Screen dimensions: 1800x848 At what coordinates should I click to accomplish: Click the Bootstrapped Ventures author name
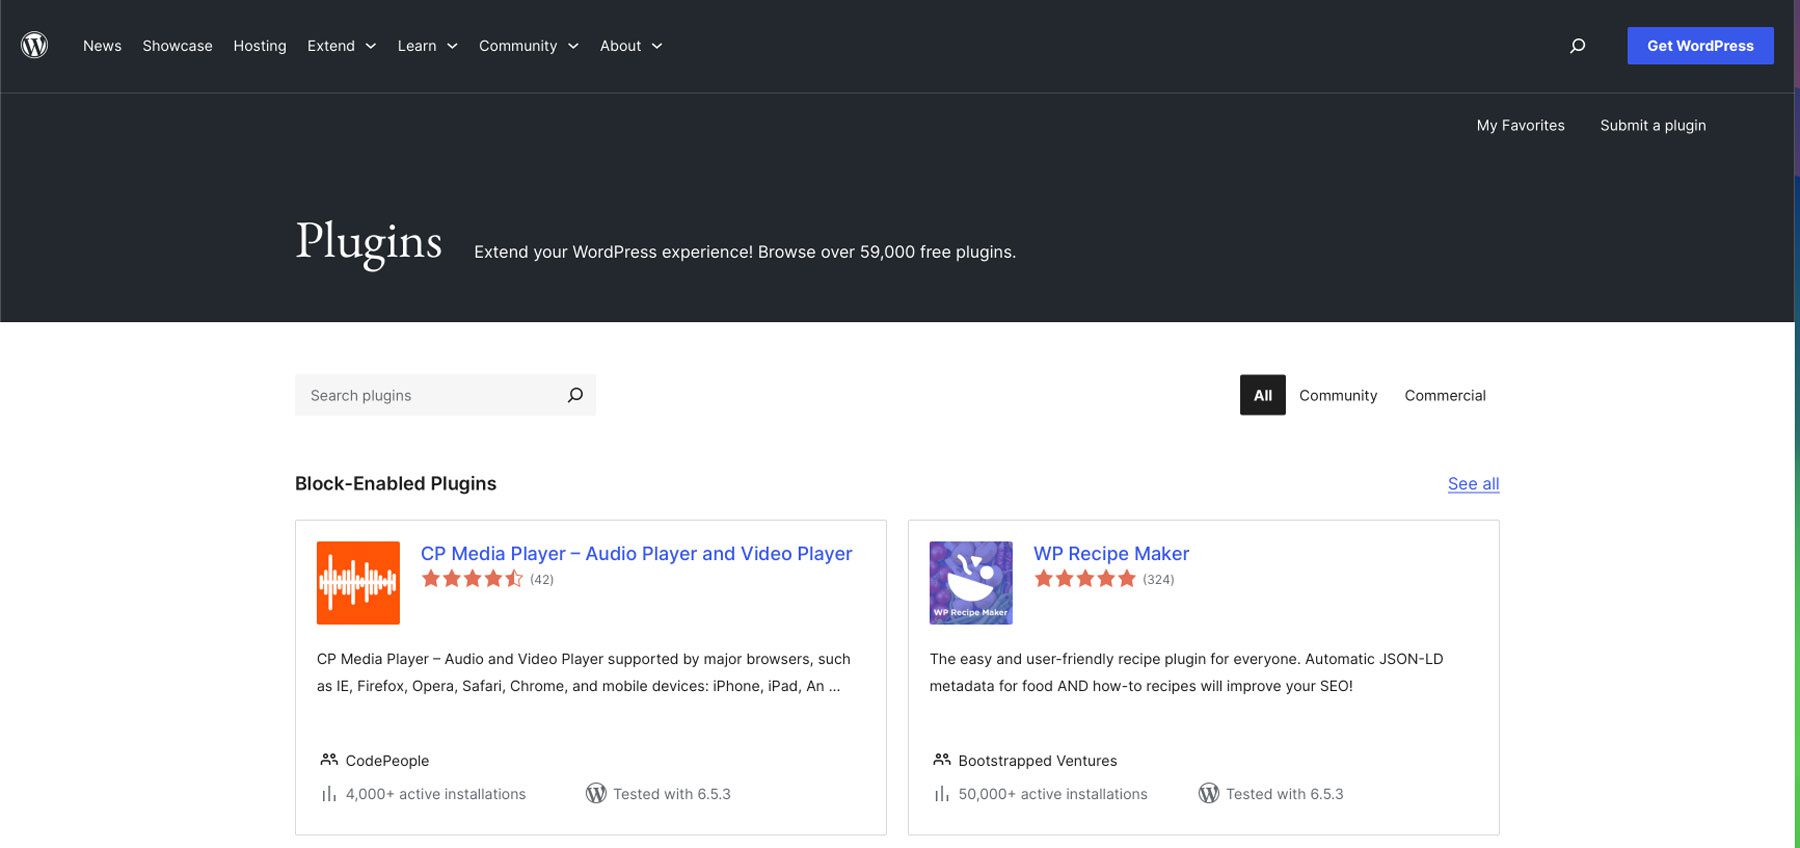1037,761
